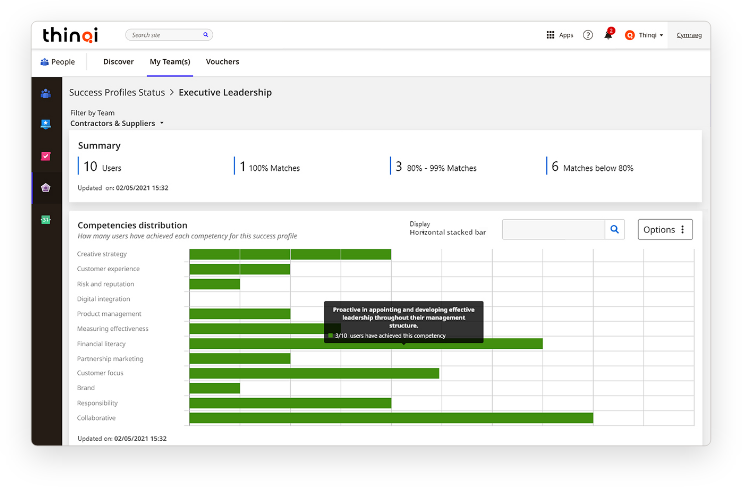Go to the Vouchers tab

click(x=222, y=62)
